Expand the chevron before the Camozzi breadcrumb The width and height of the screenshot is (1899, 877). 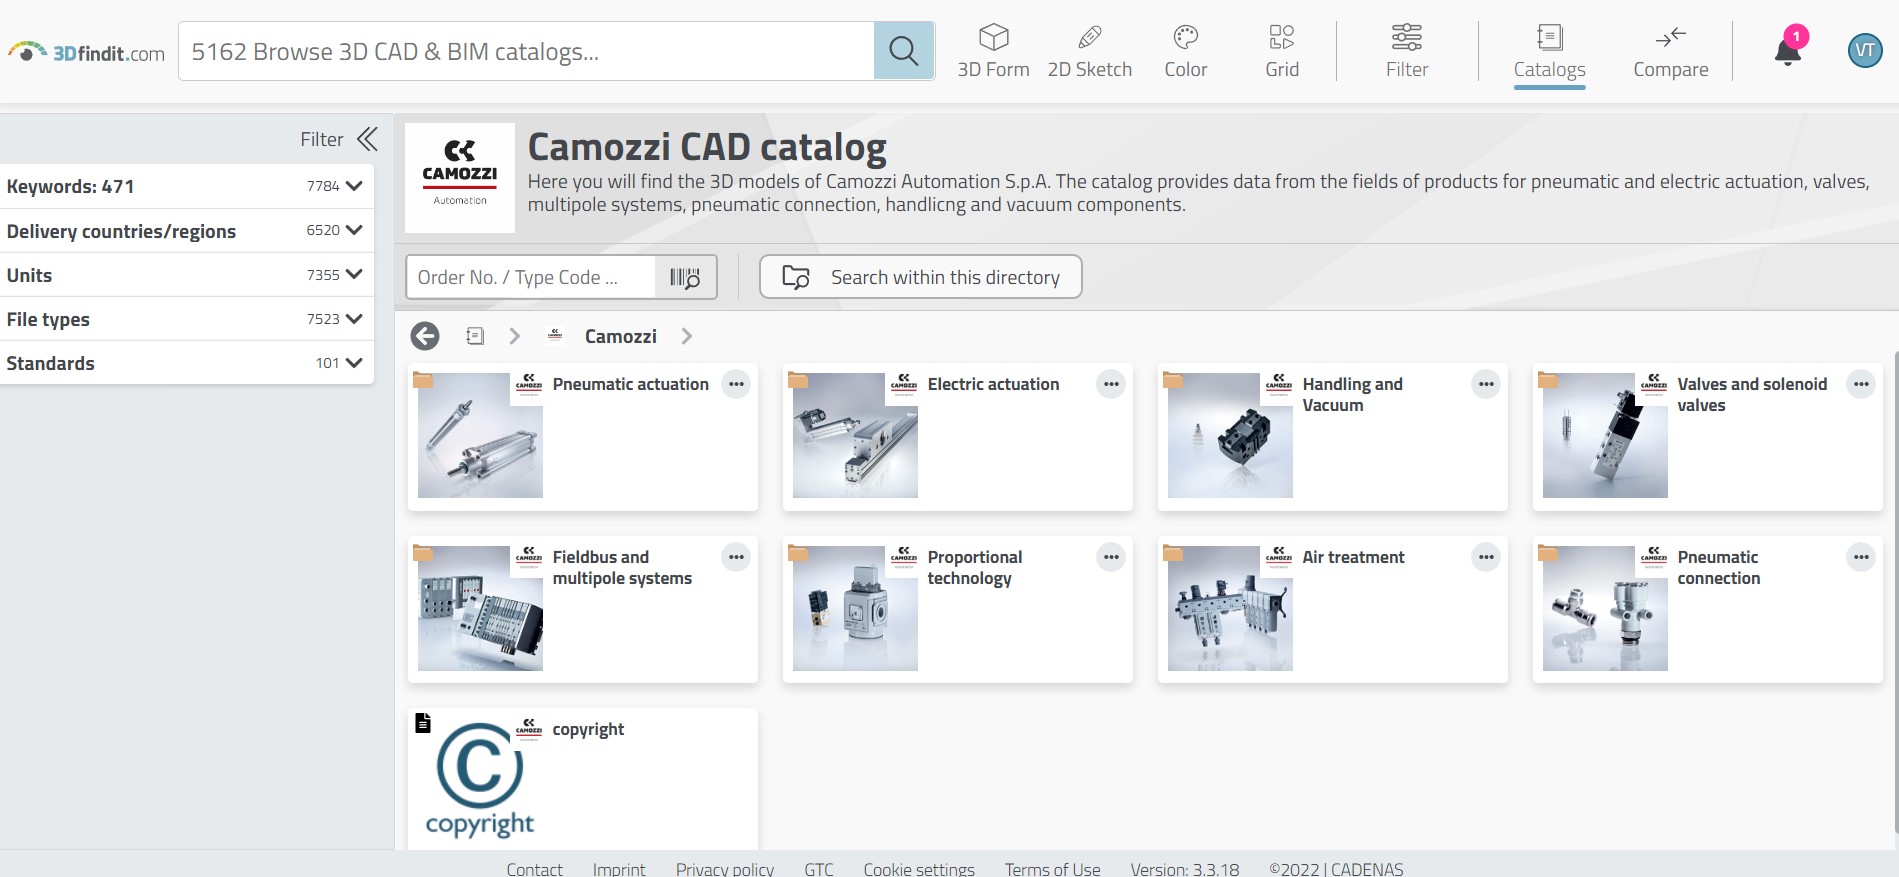(515, 336)
